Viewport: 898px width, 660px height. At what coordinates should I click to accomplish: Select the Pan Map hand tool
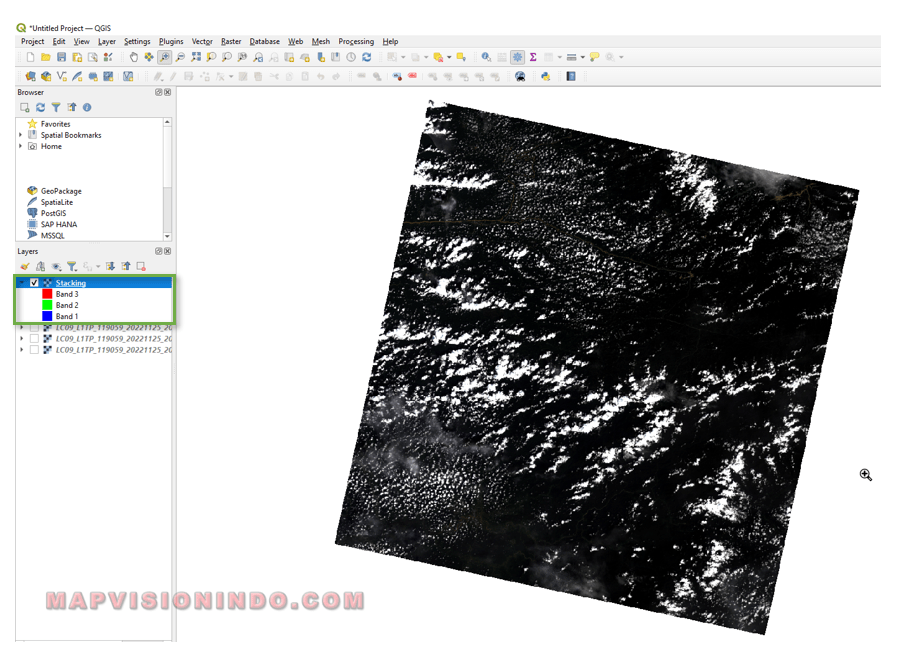[x=134, y=57]
